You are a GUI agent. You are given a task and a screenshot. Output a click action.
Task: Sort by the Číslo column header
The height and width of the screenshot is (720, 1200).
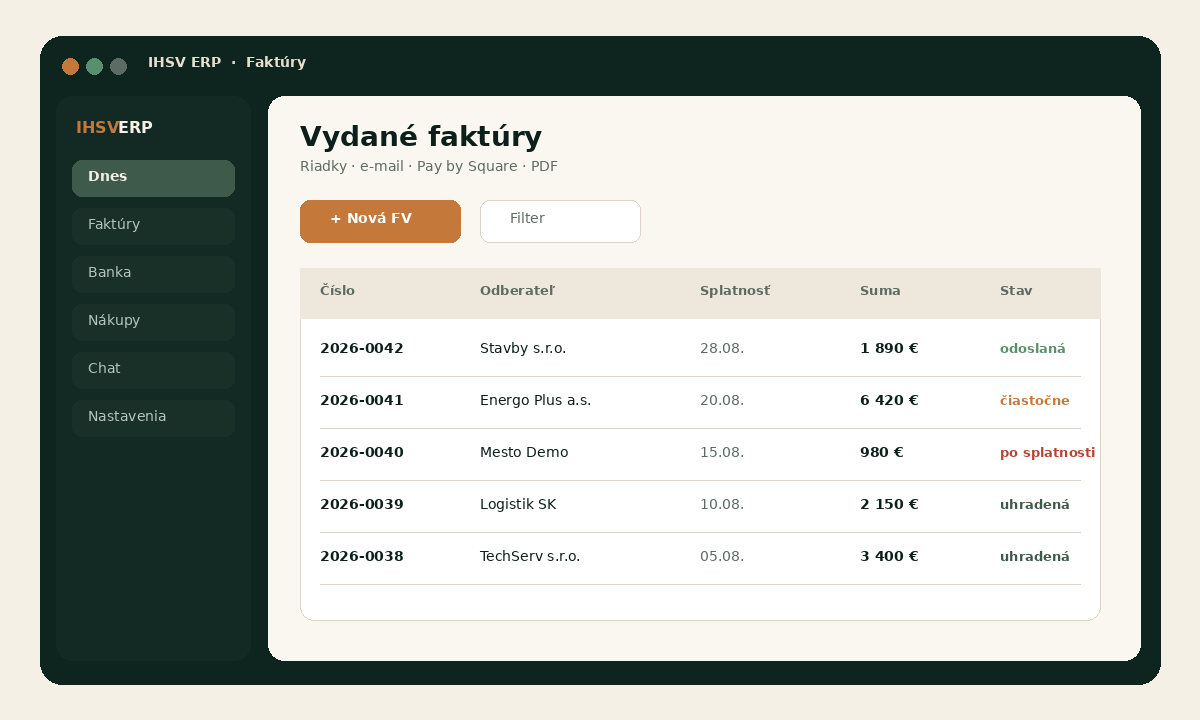click(x=337, y=291)
